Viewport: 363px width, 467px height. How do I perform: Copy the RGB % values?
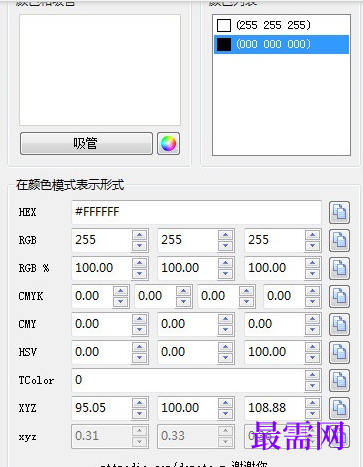(339, 268)
